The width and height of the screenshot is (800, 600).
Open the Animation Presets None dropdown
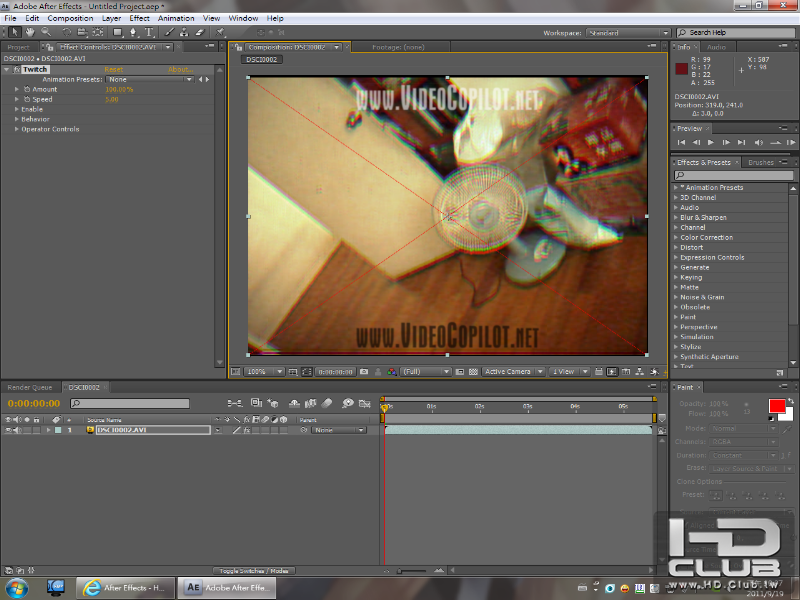[149, 80]
